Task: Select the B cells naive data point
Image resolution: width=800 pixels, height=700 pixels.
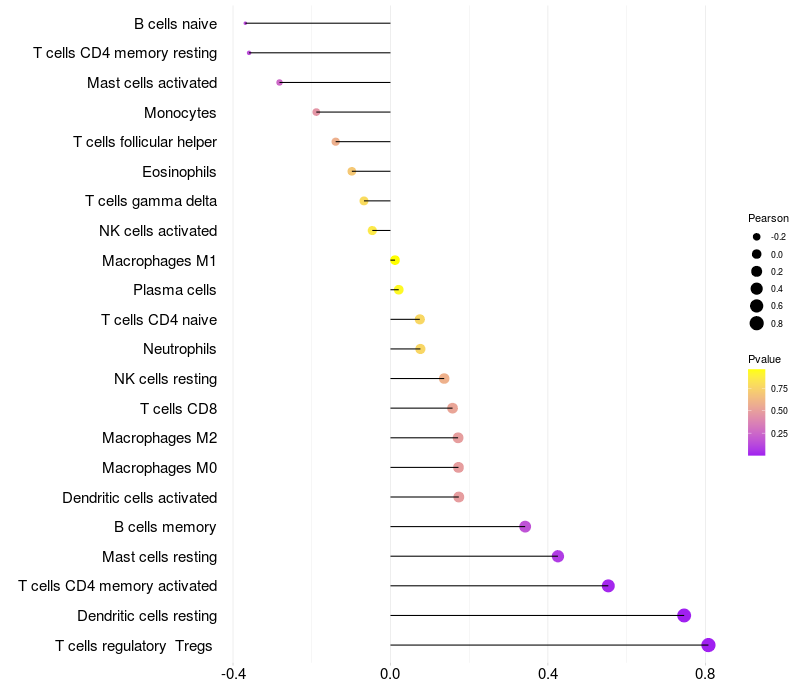Action: click(245, 23)
